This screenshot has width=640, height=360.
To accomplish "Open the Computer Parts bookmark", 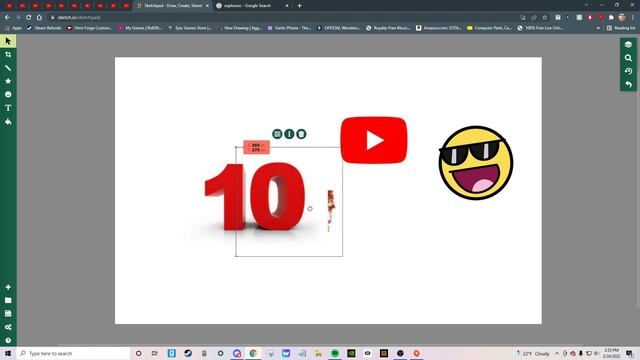I will (x=489, y=28).
